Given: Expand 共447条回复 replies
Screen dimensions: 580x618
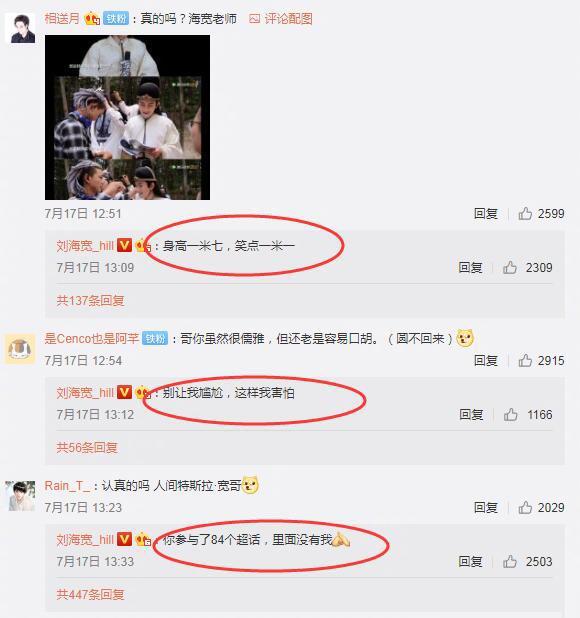Looking at the screenshot, I should point(91,594).
